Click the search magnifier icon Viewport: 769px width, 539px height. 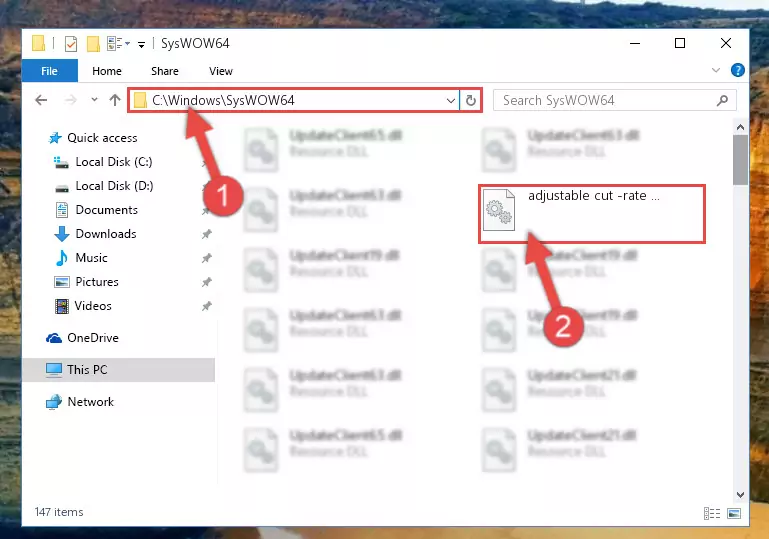722,101
